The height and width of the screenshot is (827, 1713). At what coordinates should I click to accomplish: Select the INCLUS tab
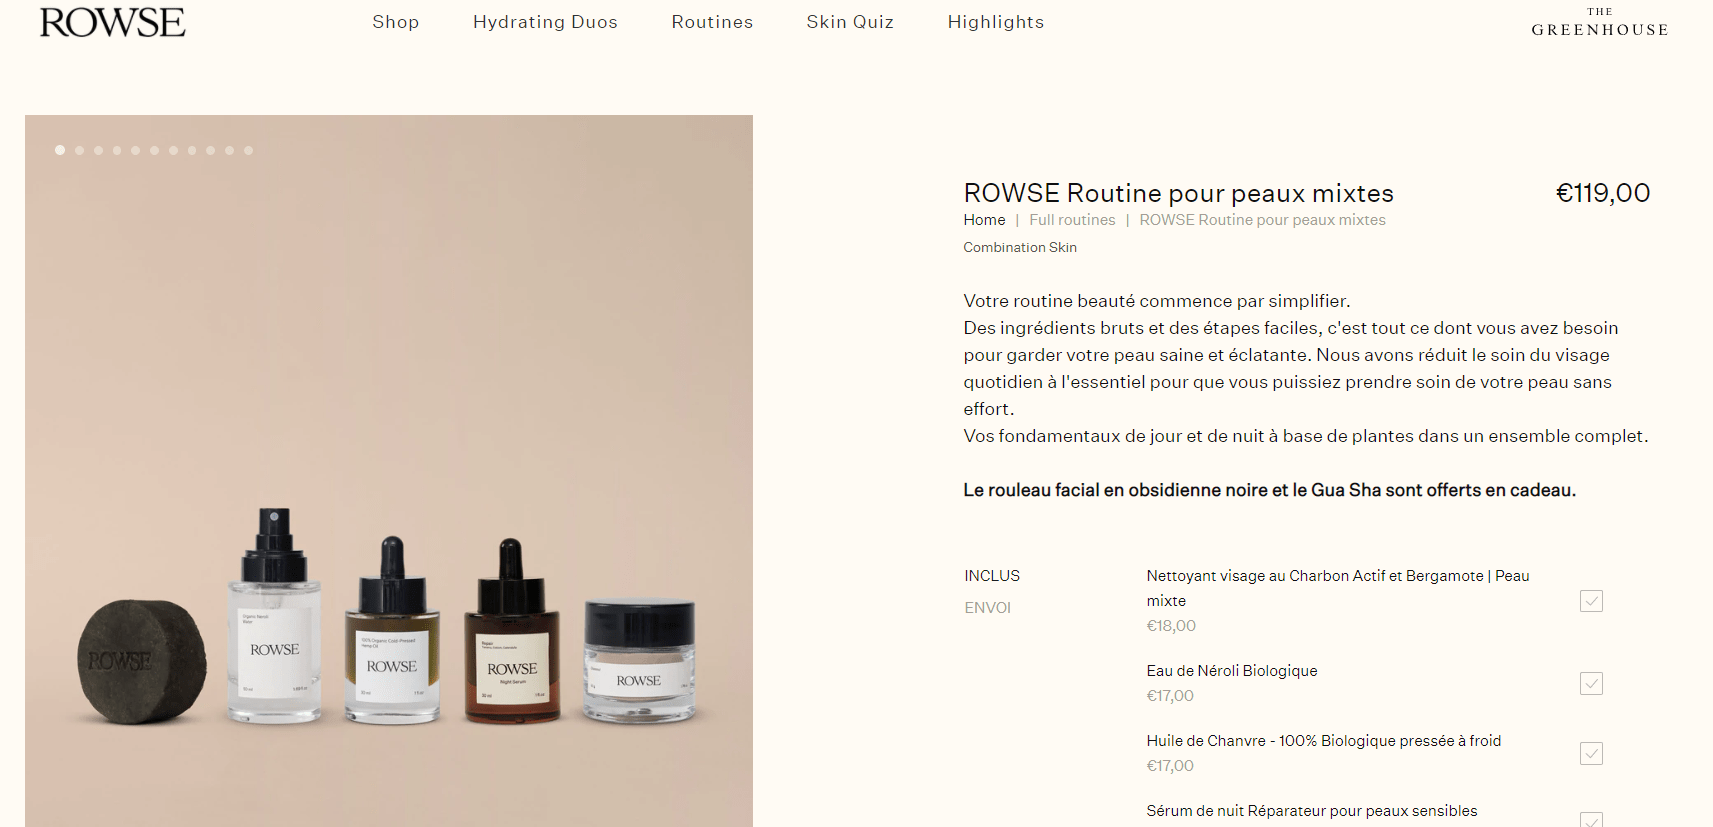(992, 576)
